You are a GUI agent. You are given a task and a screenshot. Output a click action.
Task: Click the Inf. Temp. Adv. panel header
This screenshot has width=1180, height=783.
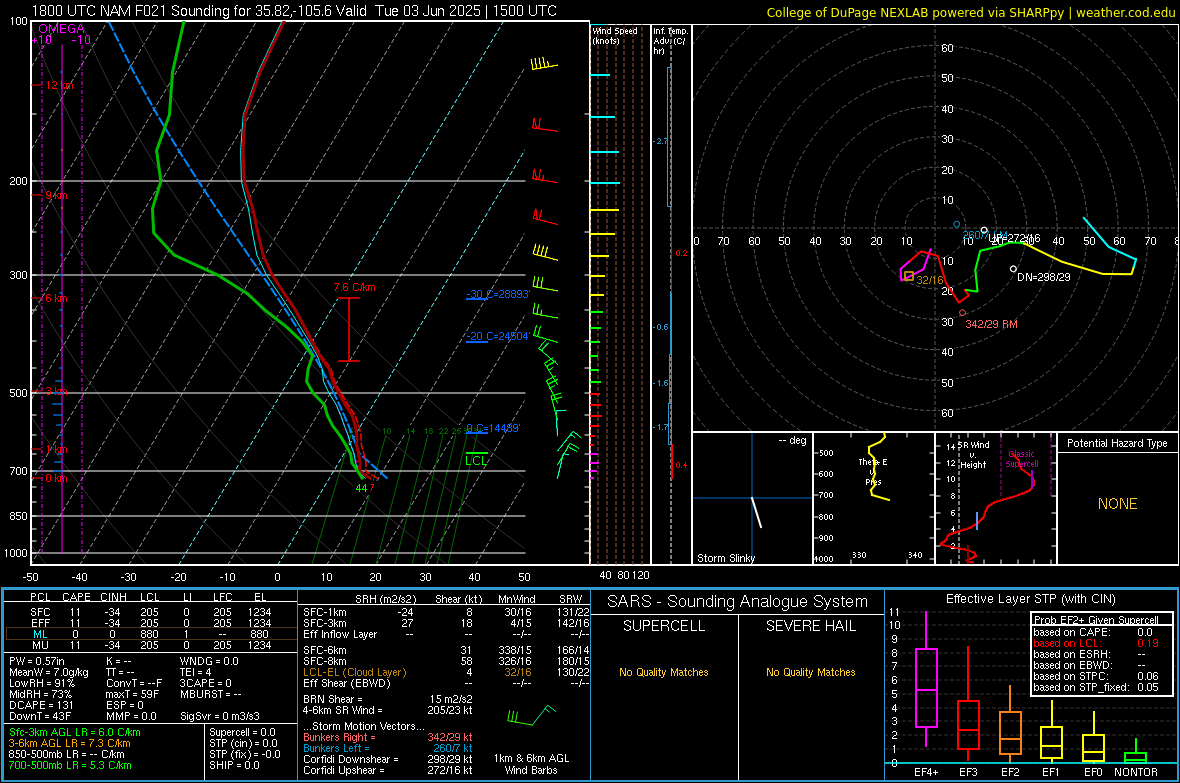669,41
